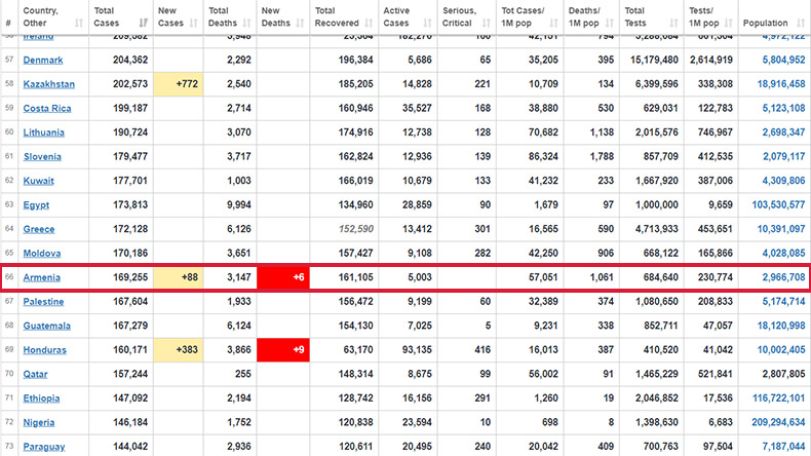Click Slovenia population 2,079,117 link

784,157
